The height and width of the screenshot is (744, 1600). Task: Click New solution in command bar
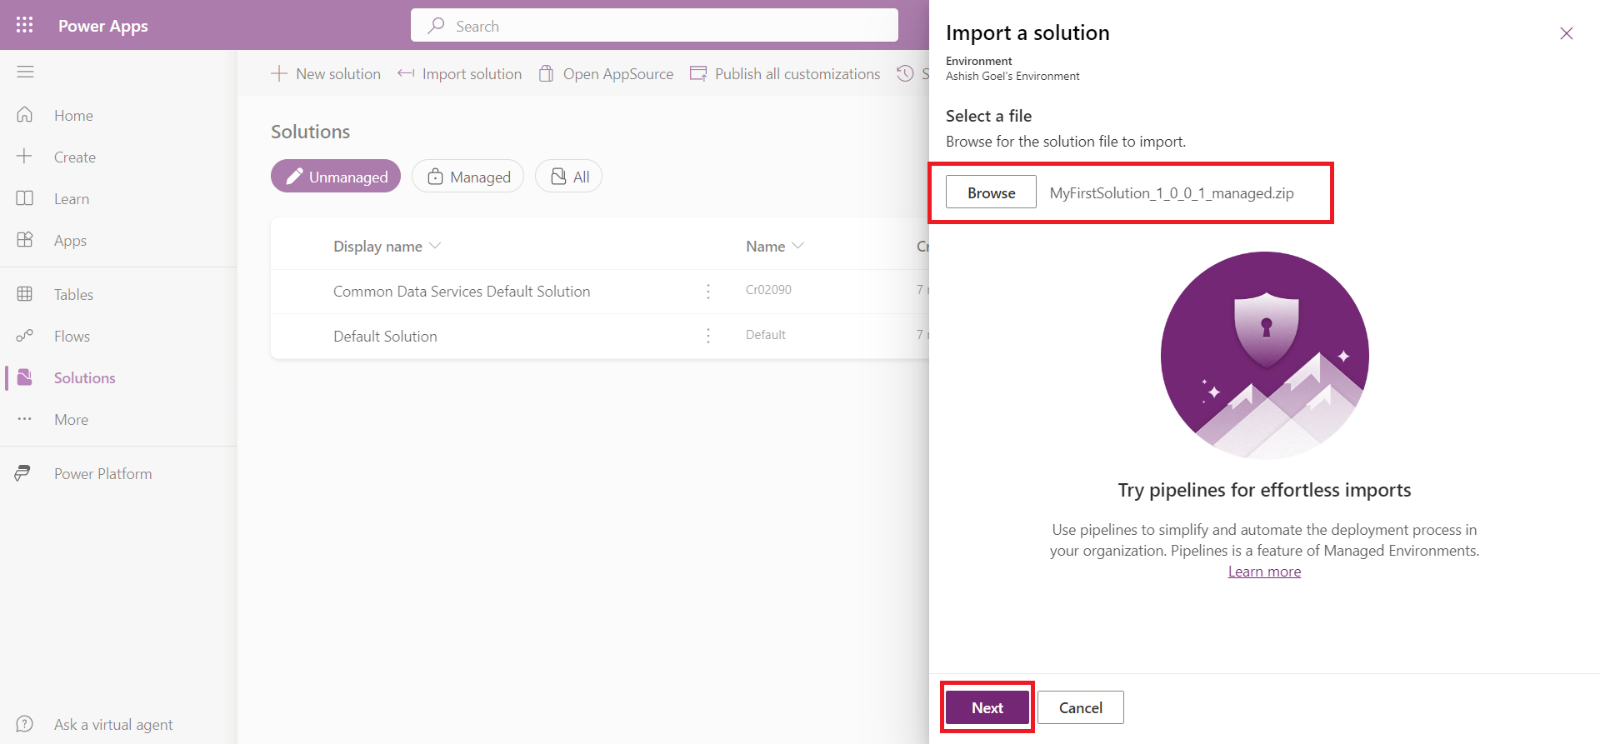coord(326,74)
